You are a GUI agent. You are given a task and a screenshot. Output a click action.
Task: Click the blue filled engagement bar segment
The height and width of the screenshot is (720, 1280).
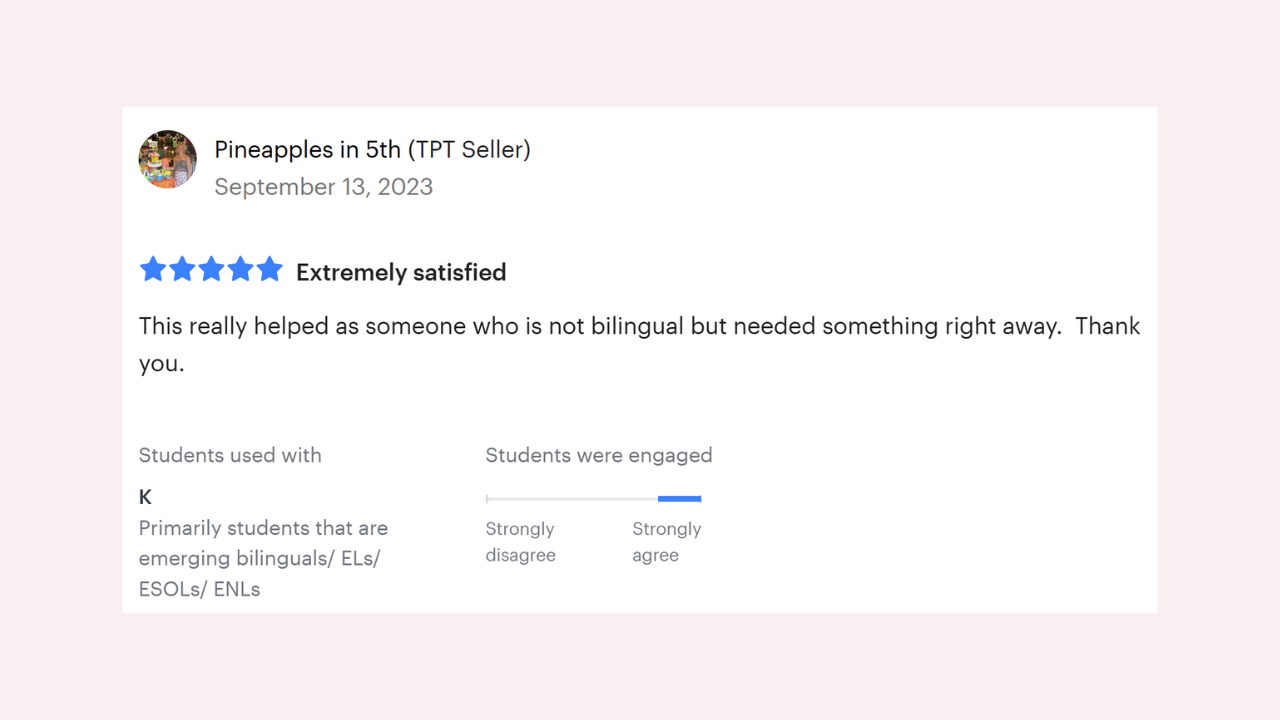(x=679, y=498)
